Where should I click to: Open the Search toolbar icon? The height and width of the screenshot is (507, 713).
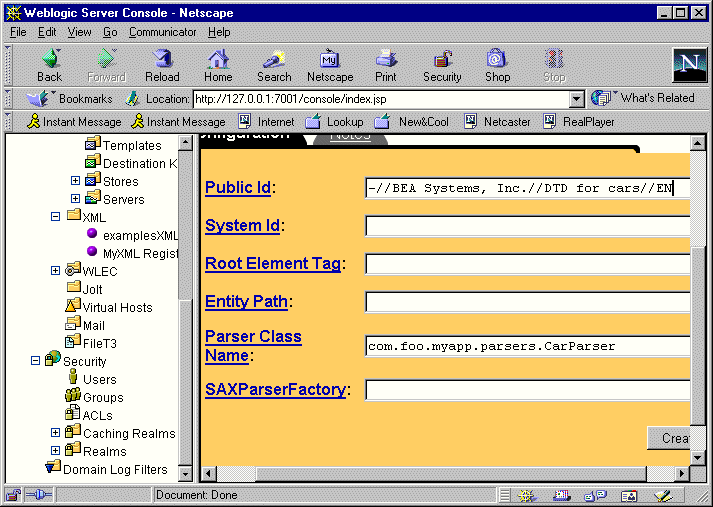click(x=274, y=65)
